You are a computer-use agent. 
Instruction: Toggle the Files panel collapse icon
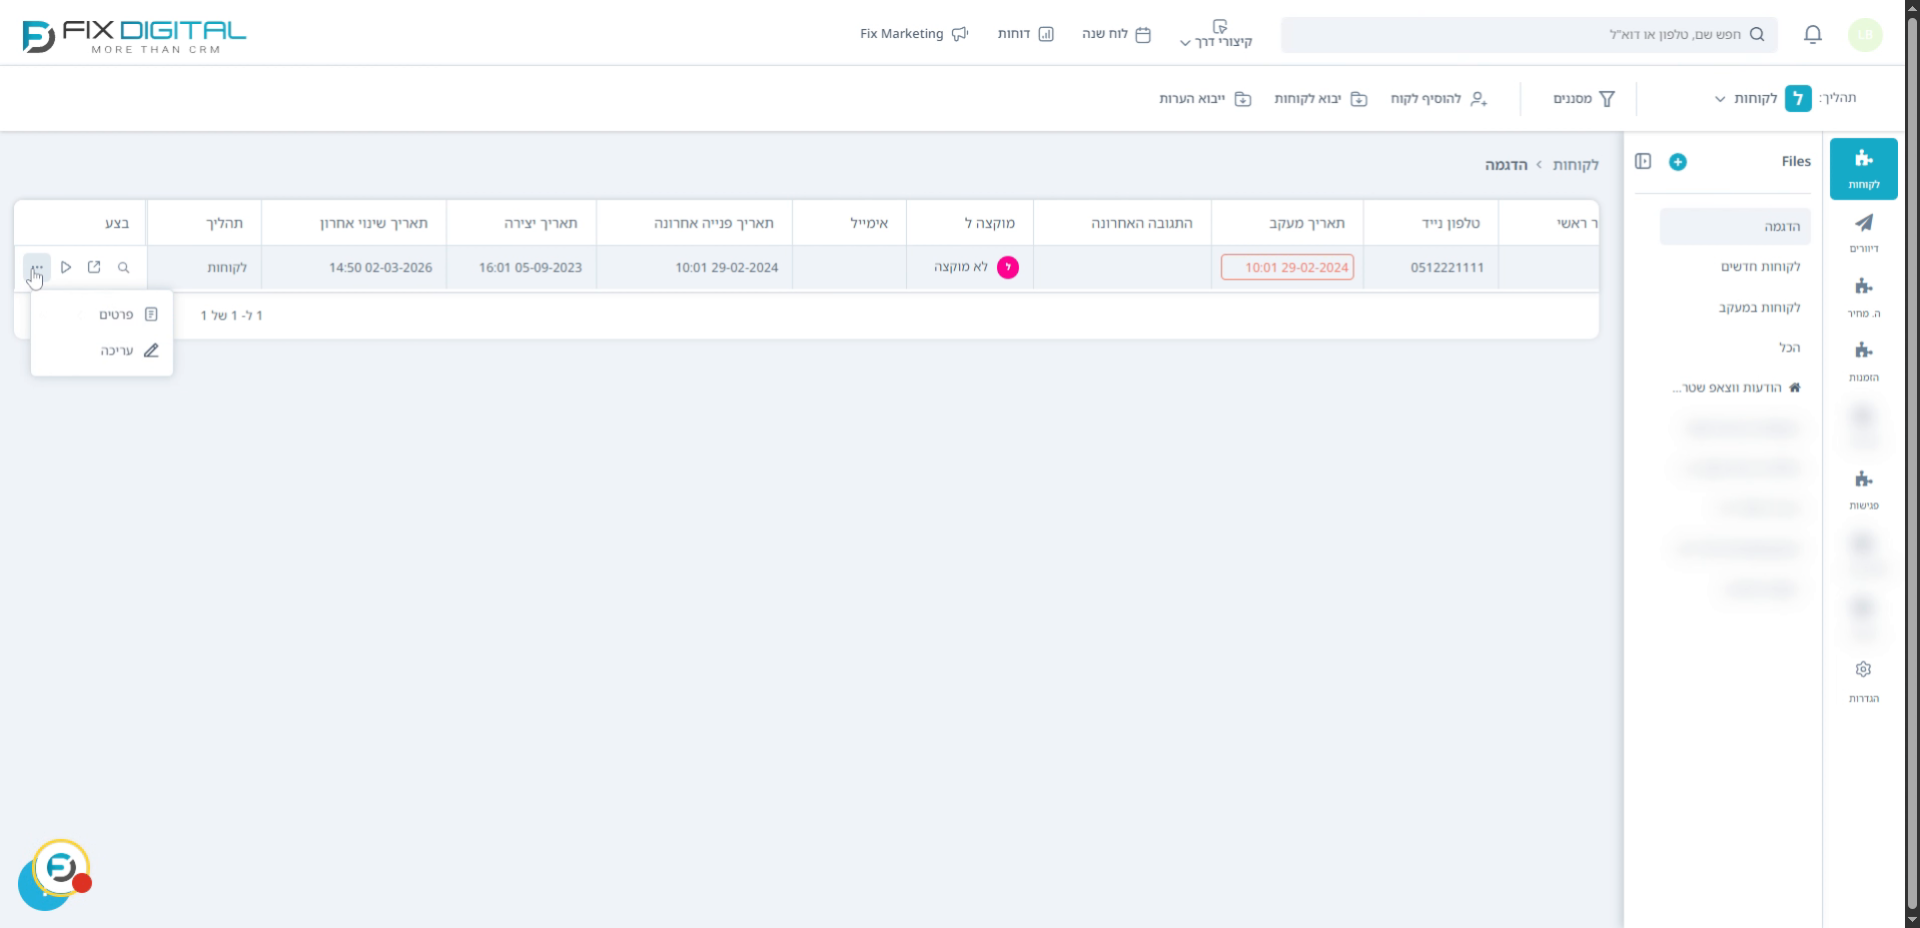[1643, 162]
